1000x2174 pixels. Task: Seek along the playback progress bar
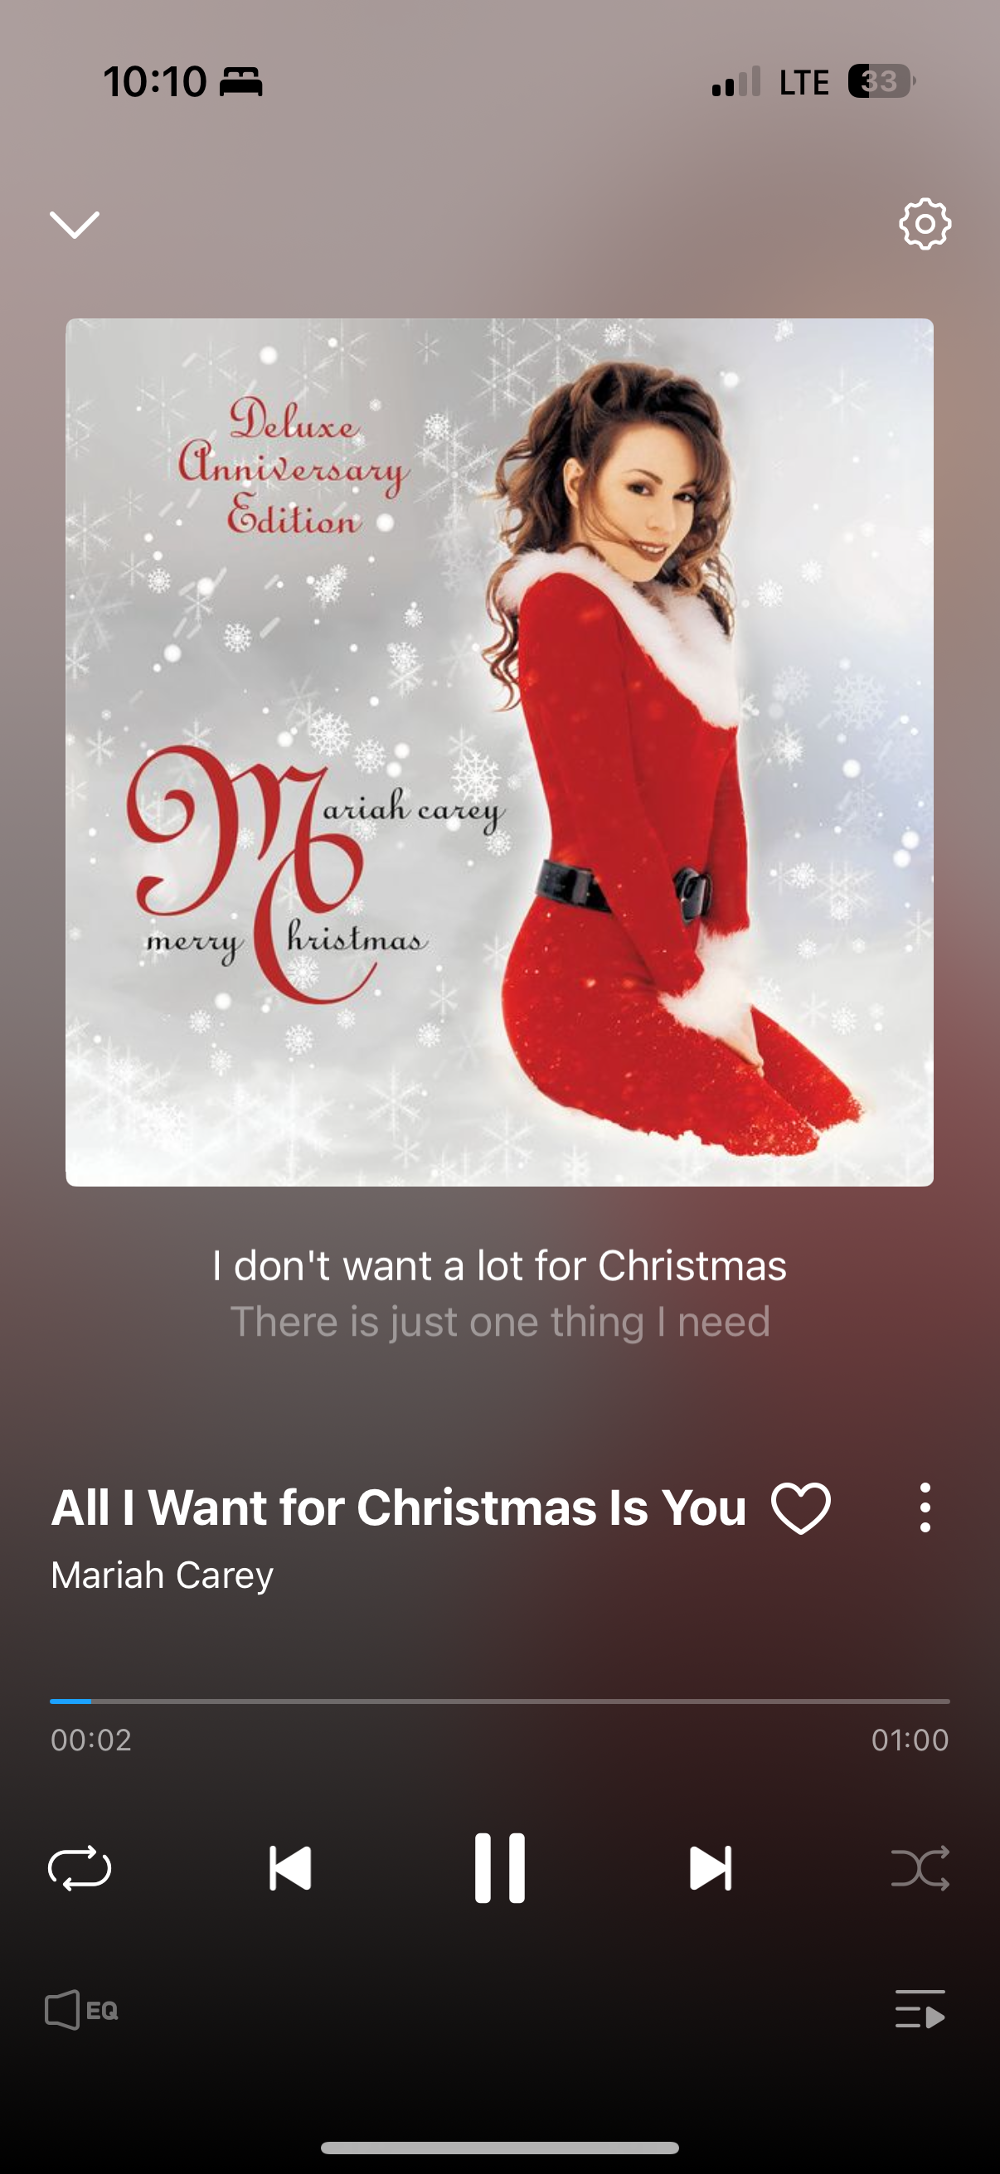point(500,1700)
